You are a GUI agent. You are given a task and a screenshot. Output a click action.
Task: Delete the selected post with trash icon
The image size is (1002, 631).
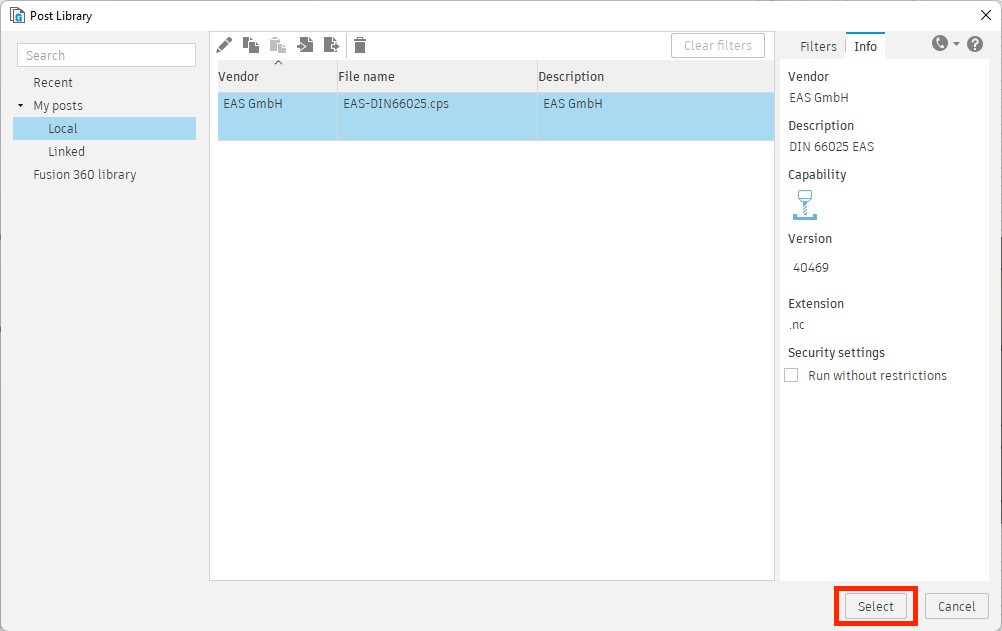[360, 45]
